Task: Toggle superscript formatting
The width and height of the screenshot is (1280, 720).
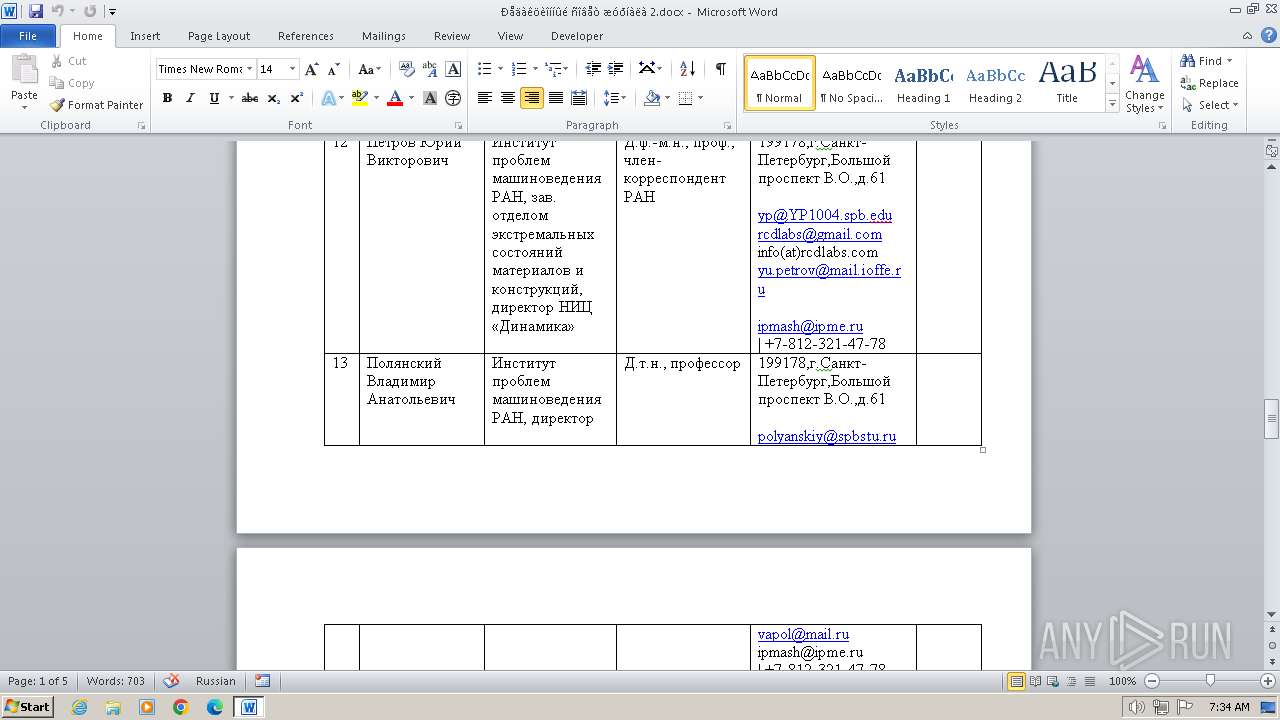Action: (x=297, y=98)
